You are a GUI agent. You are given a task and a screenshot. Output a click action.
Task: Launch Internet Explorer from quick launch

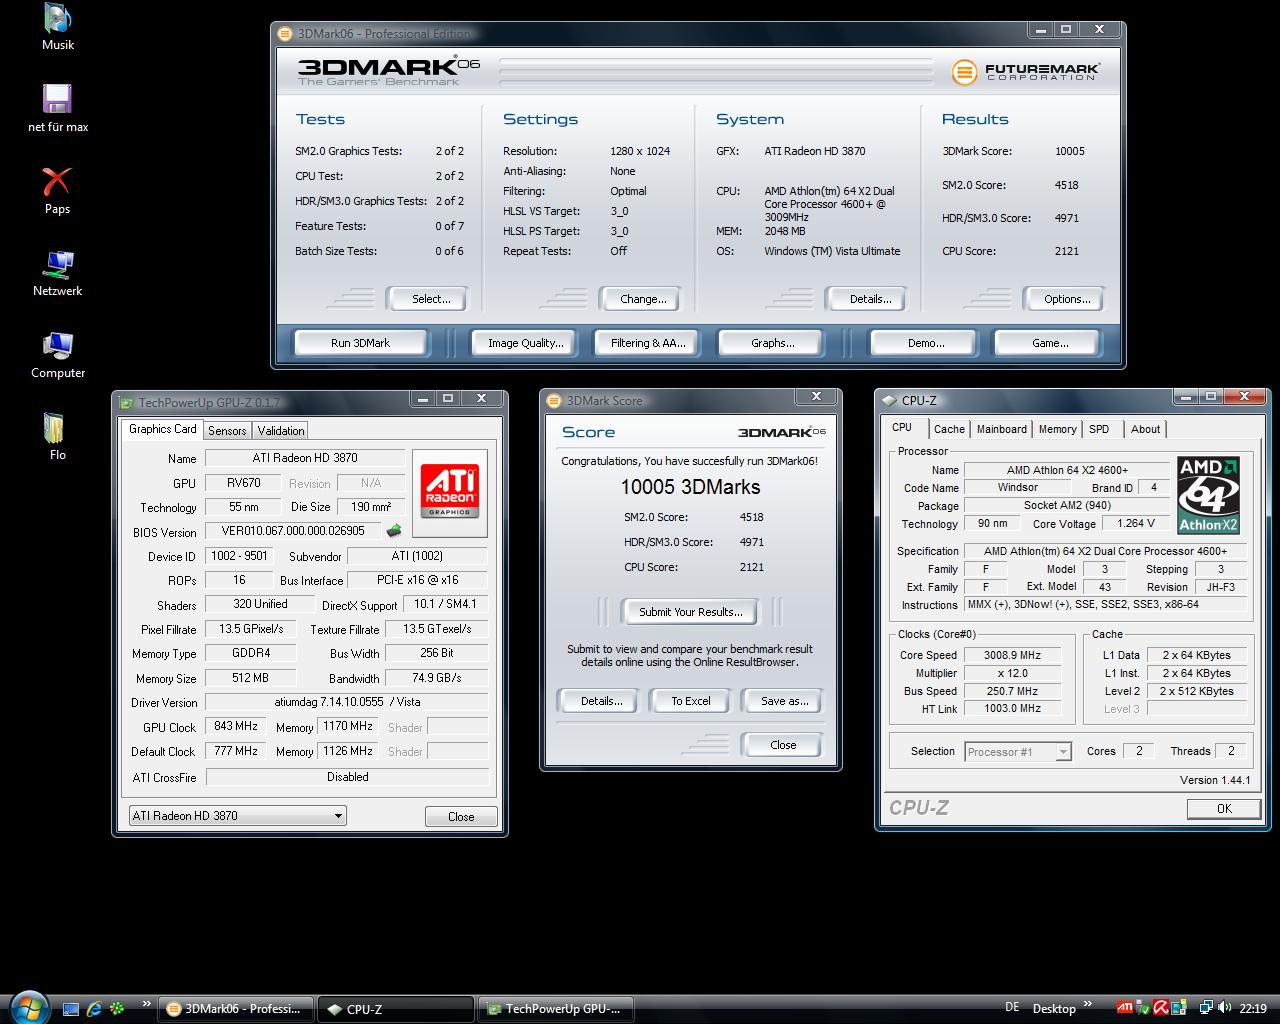pos(94,1009)
